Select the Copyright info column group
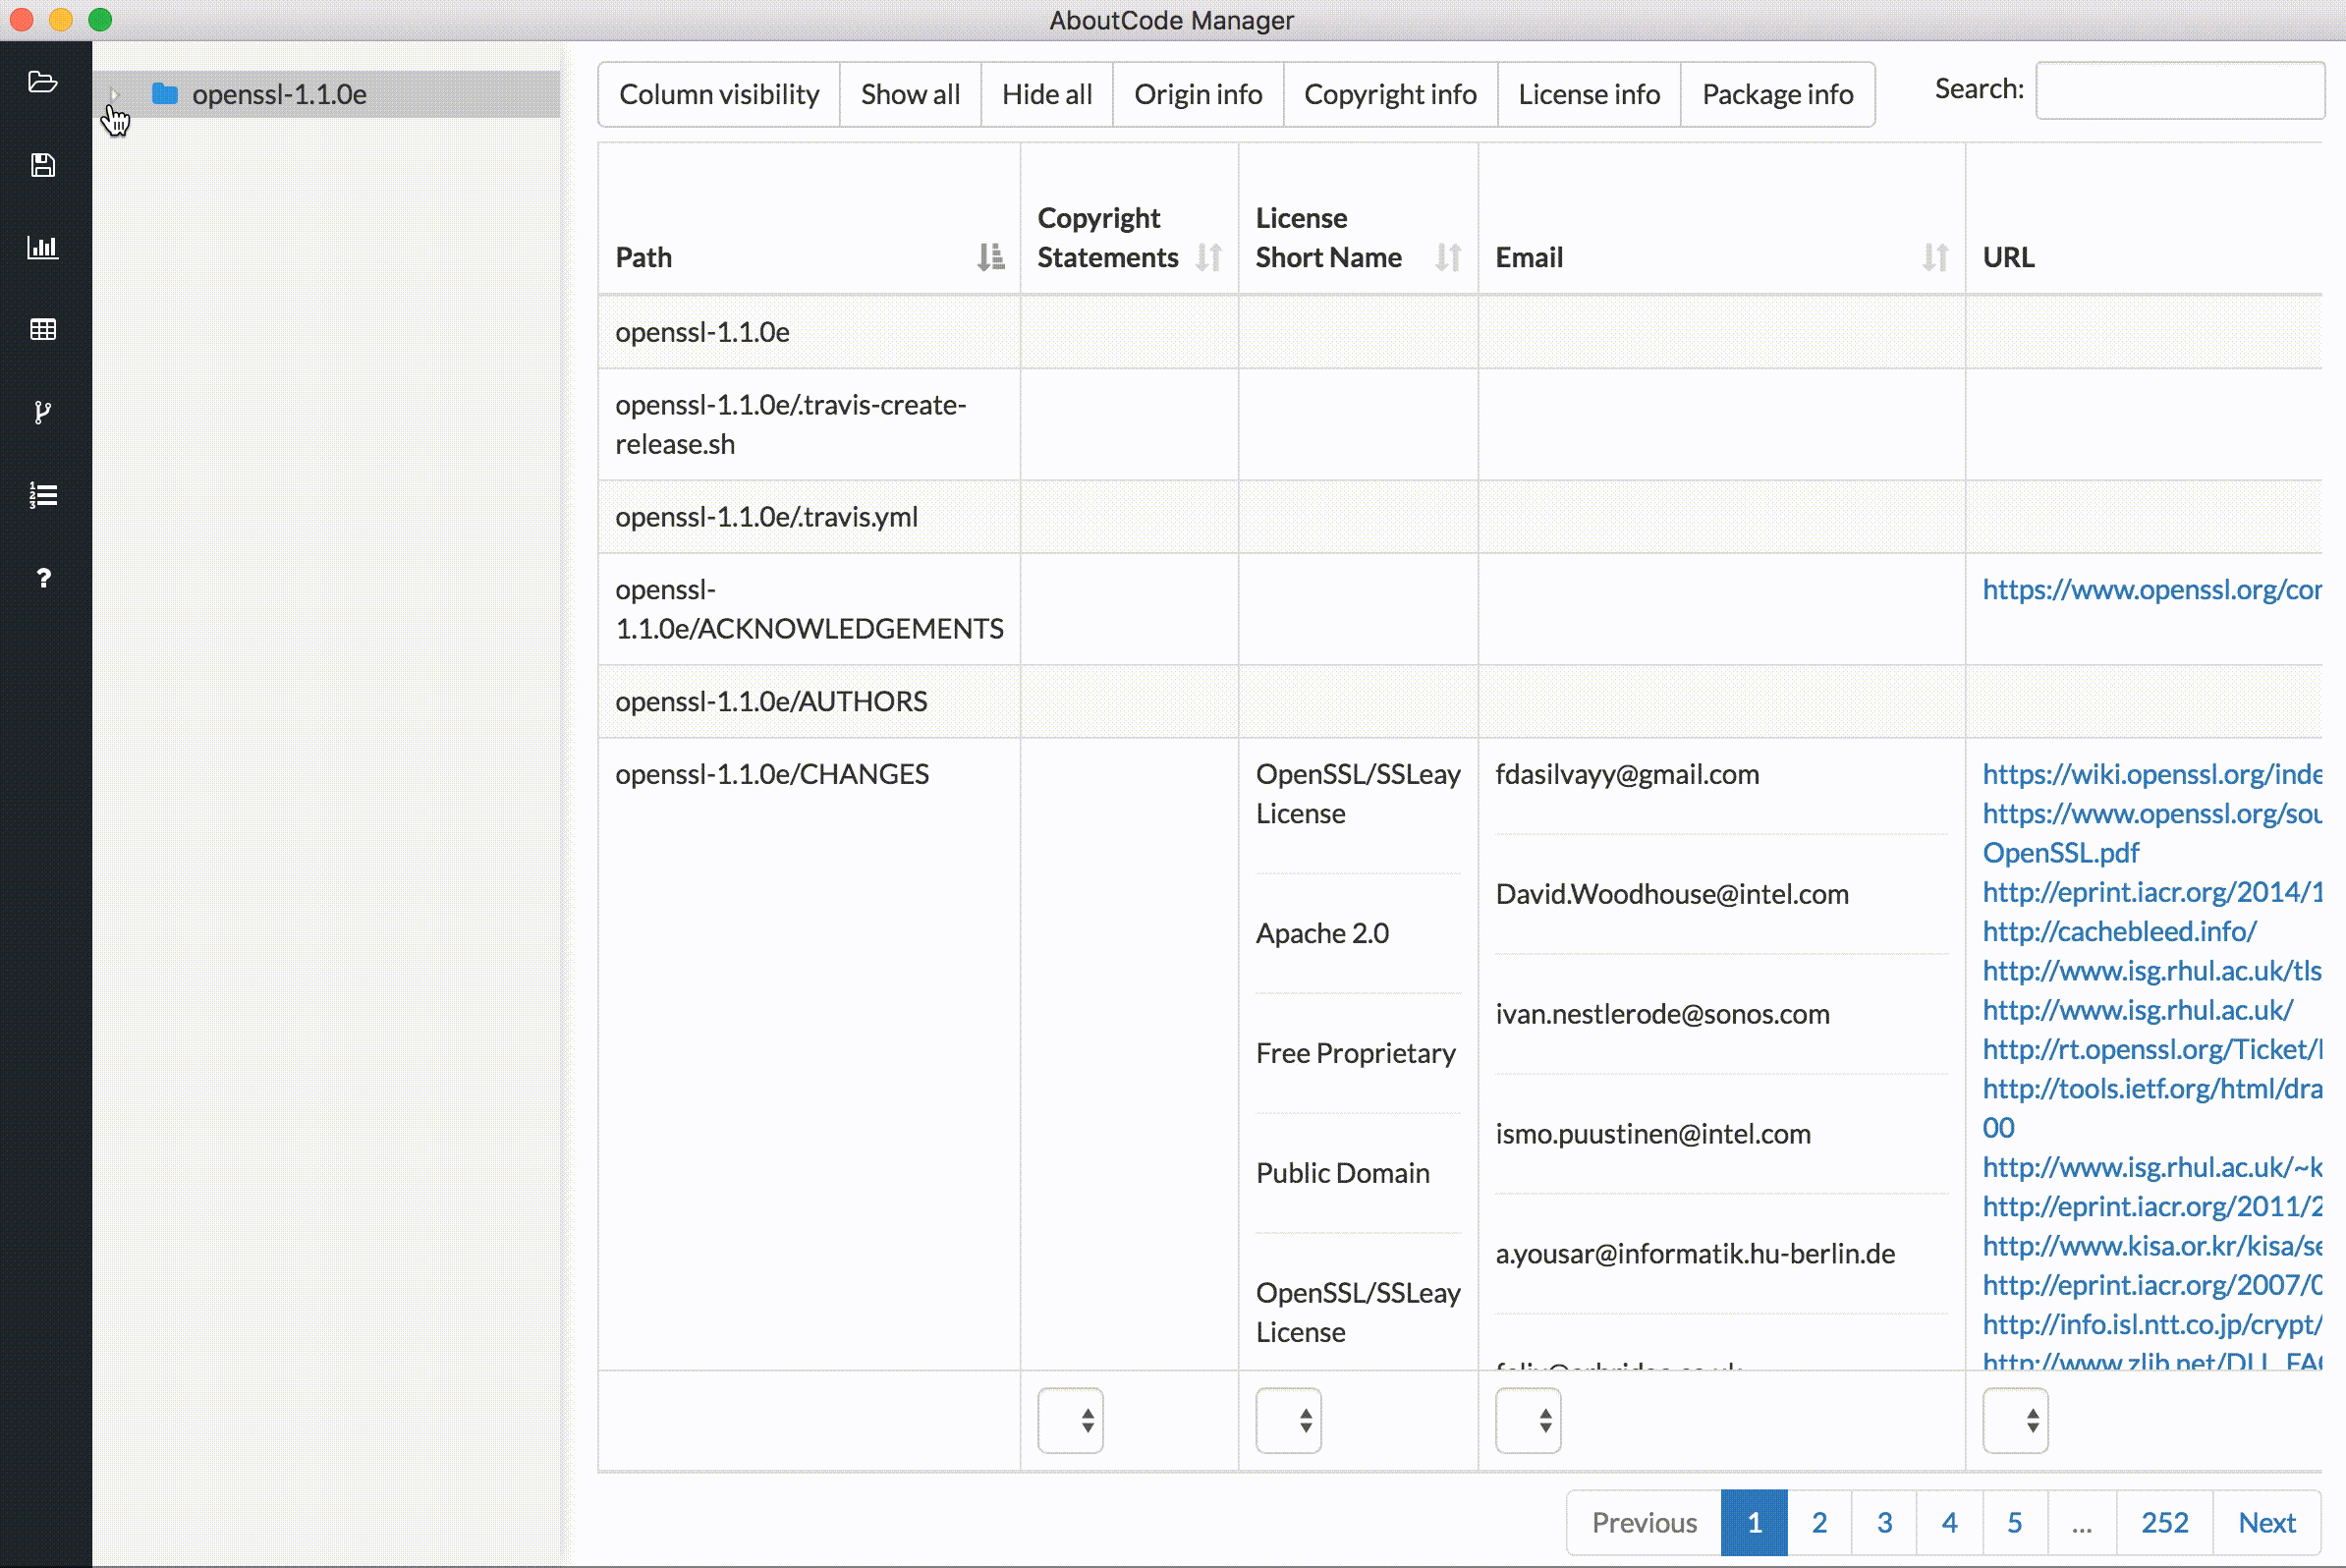 [x=1390, y=94]
